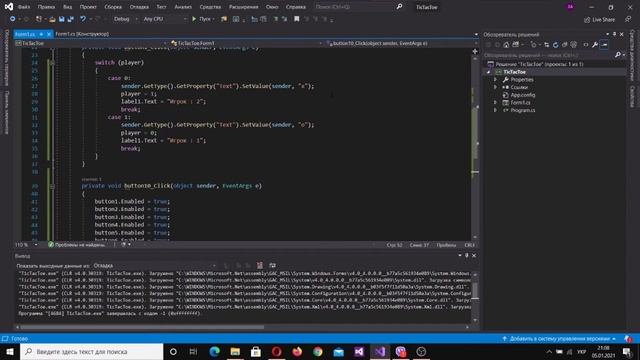Open the Справка menu
640x360 pixels.
click(296, 7)
